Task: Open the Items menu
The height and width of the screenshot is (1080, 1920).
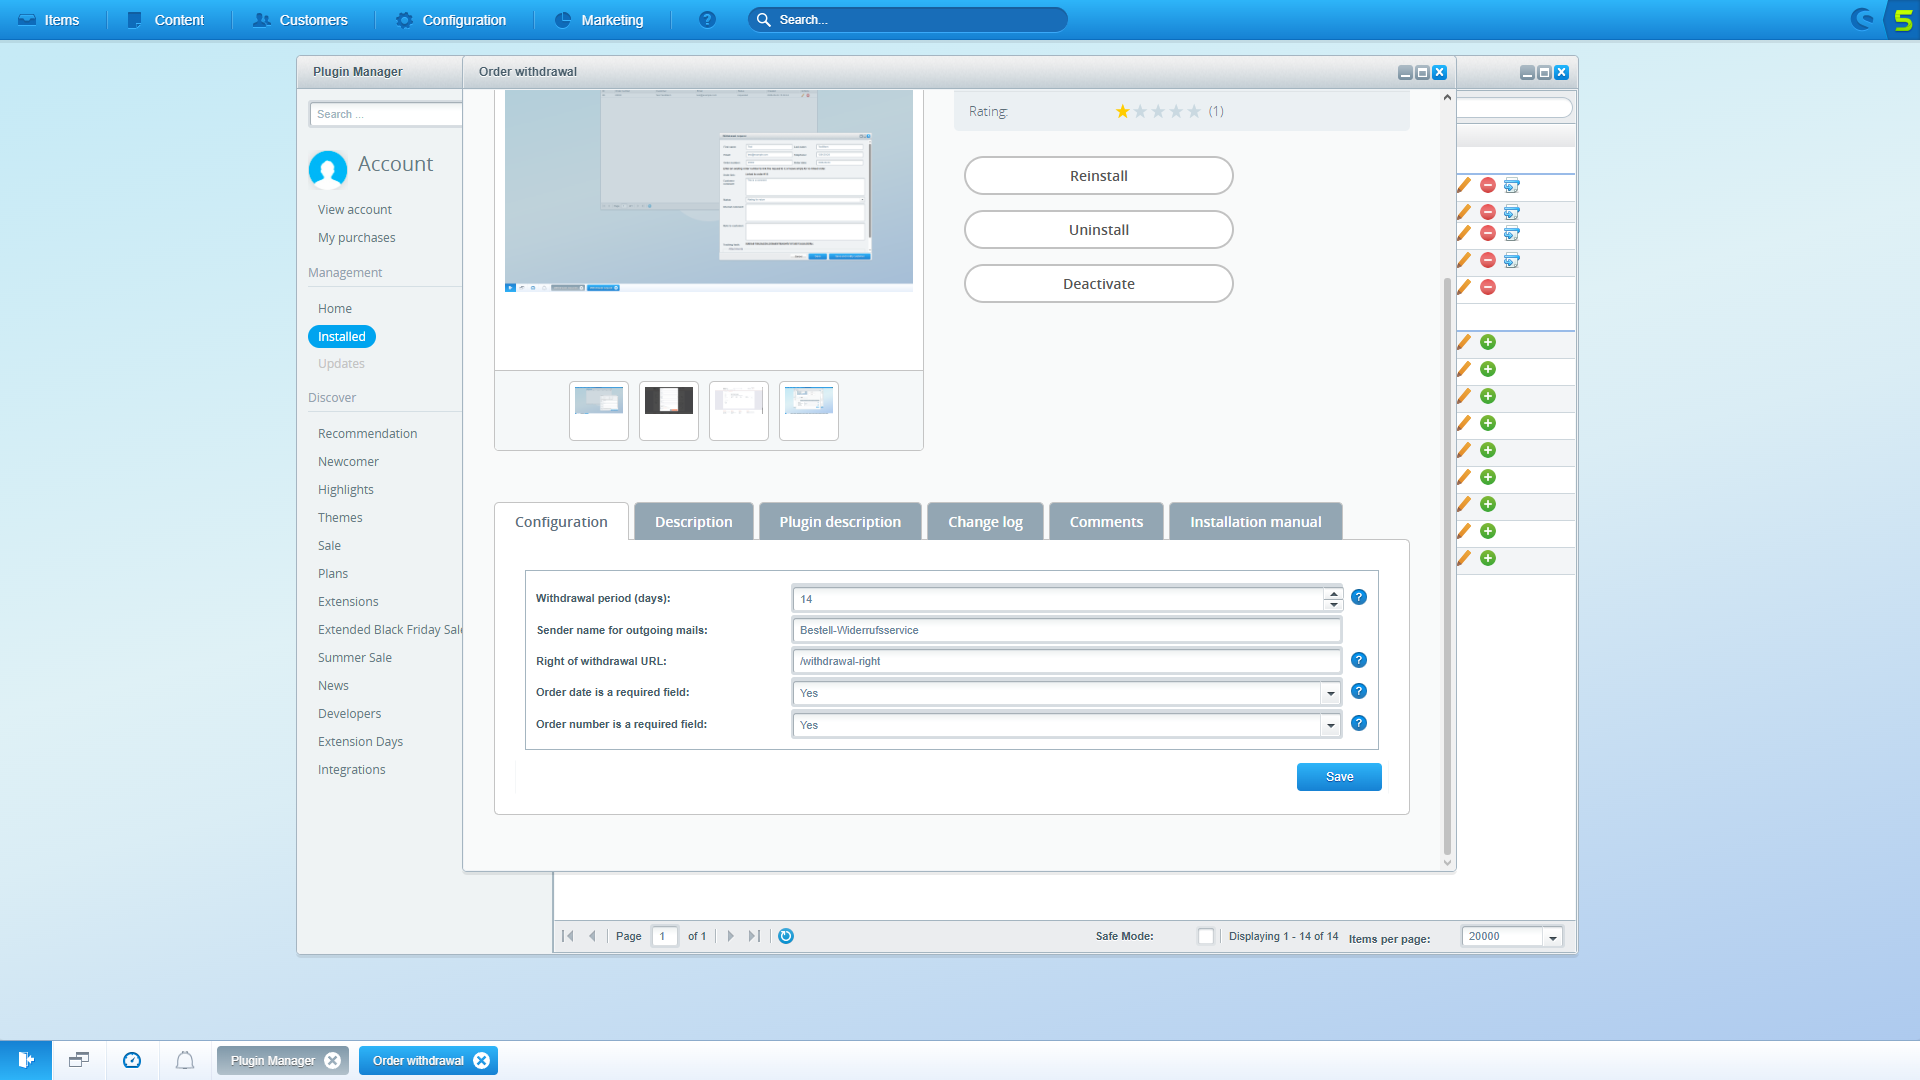Action: coord(49,20)
